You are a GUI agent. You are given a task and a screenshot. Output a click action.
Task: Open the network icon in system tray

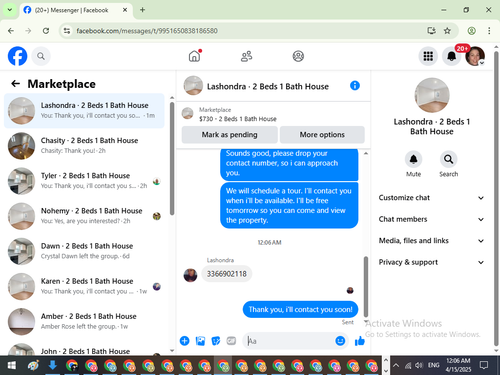(x=408, y=365)
